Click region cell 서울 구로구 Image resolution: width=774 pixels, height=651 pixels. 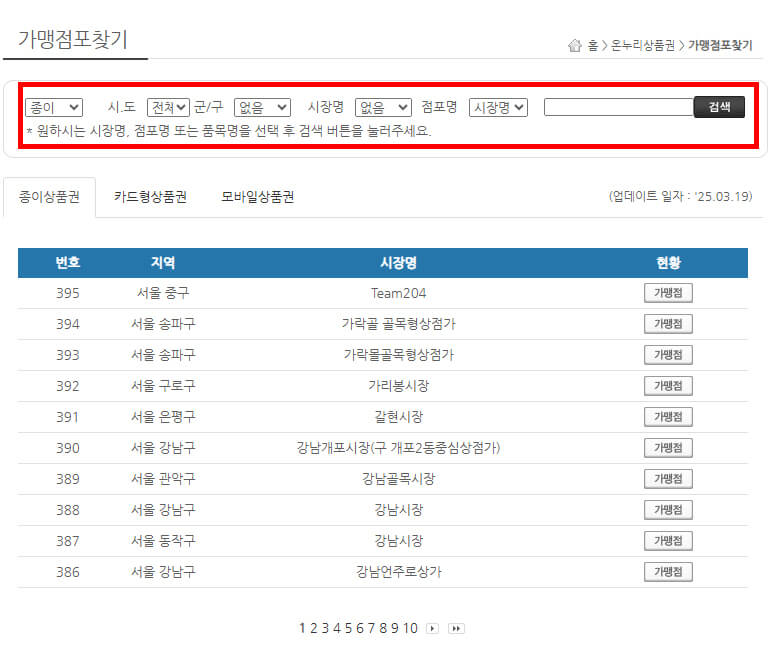click(x=163, y=385)
